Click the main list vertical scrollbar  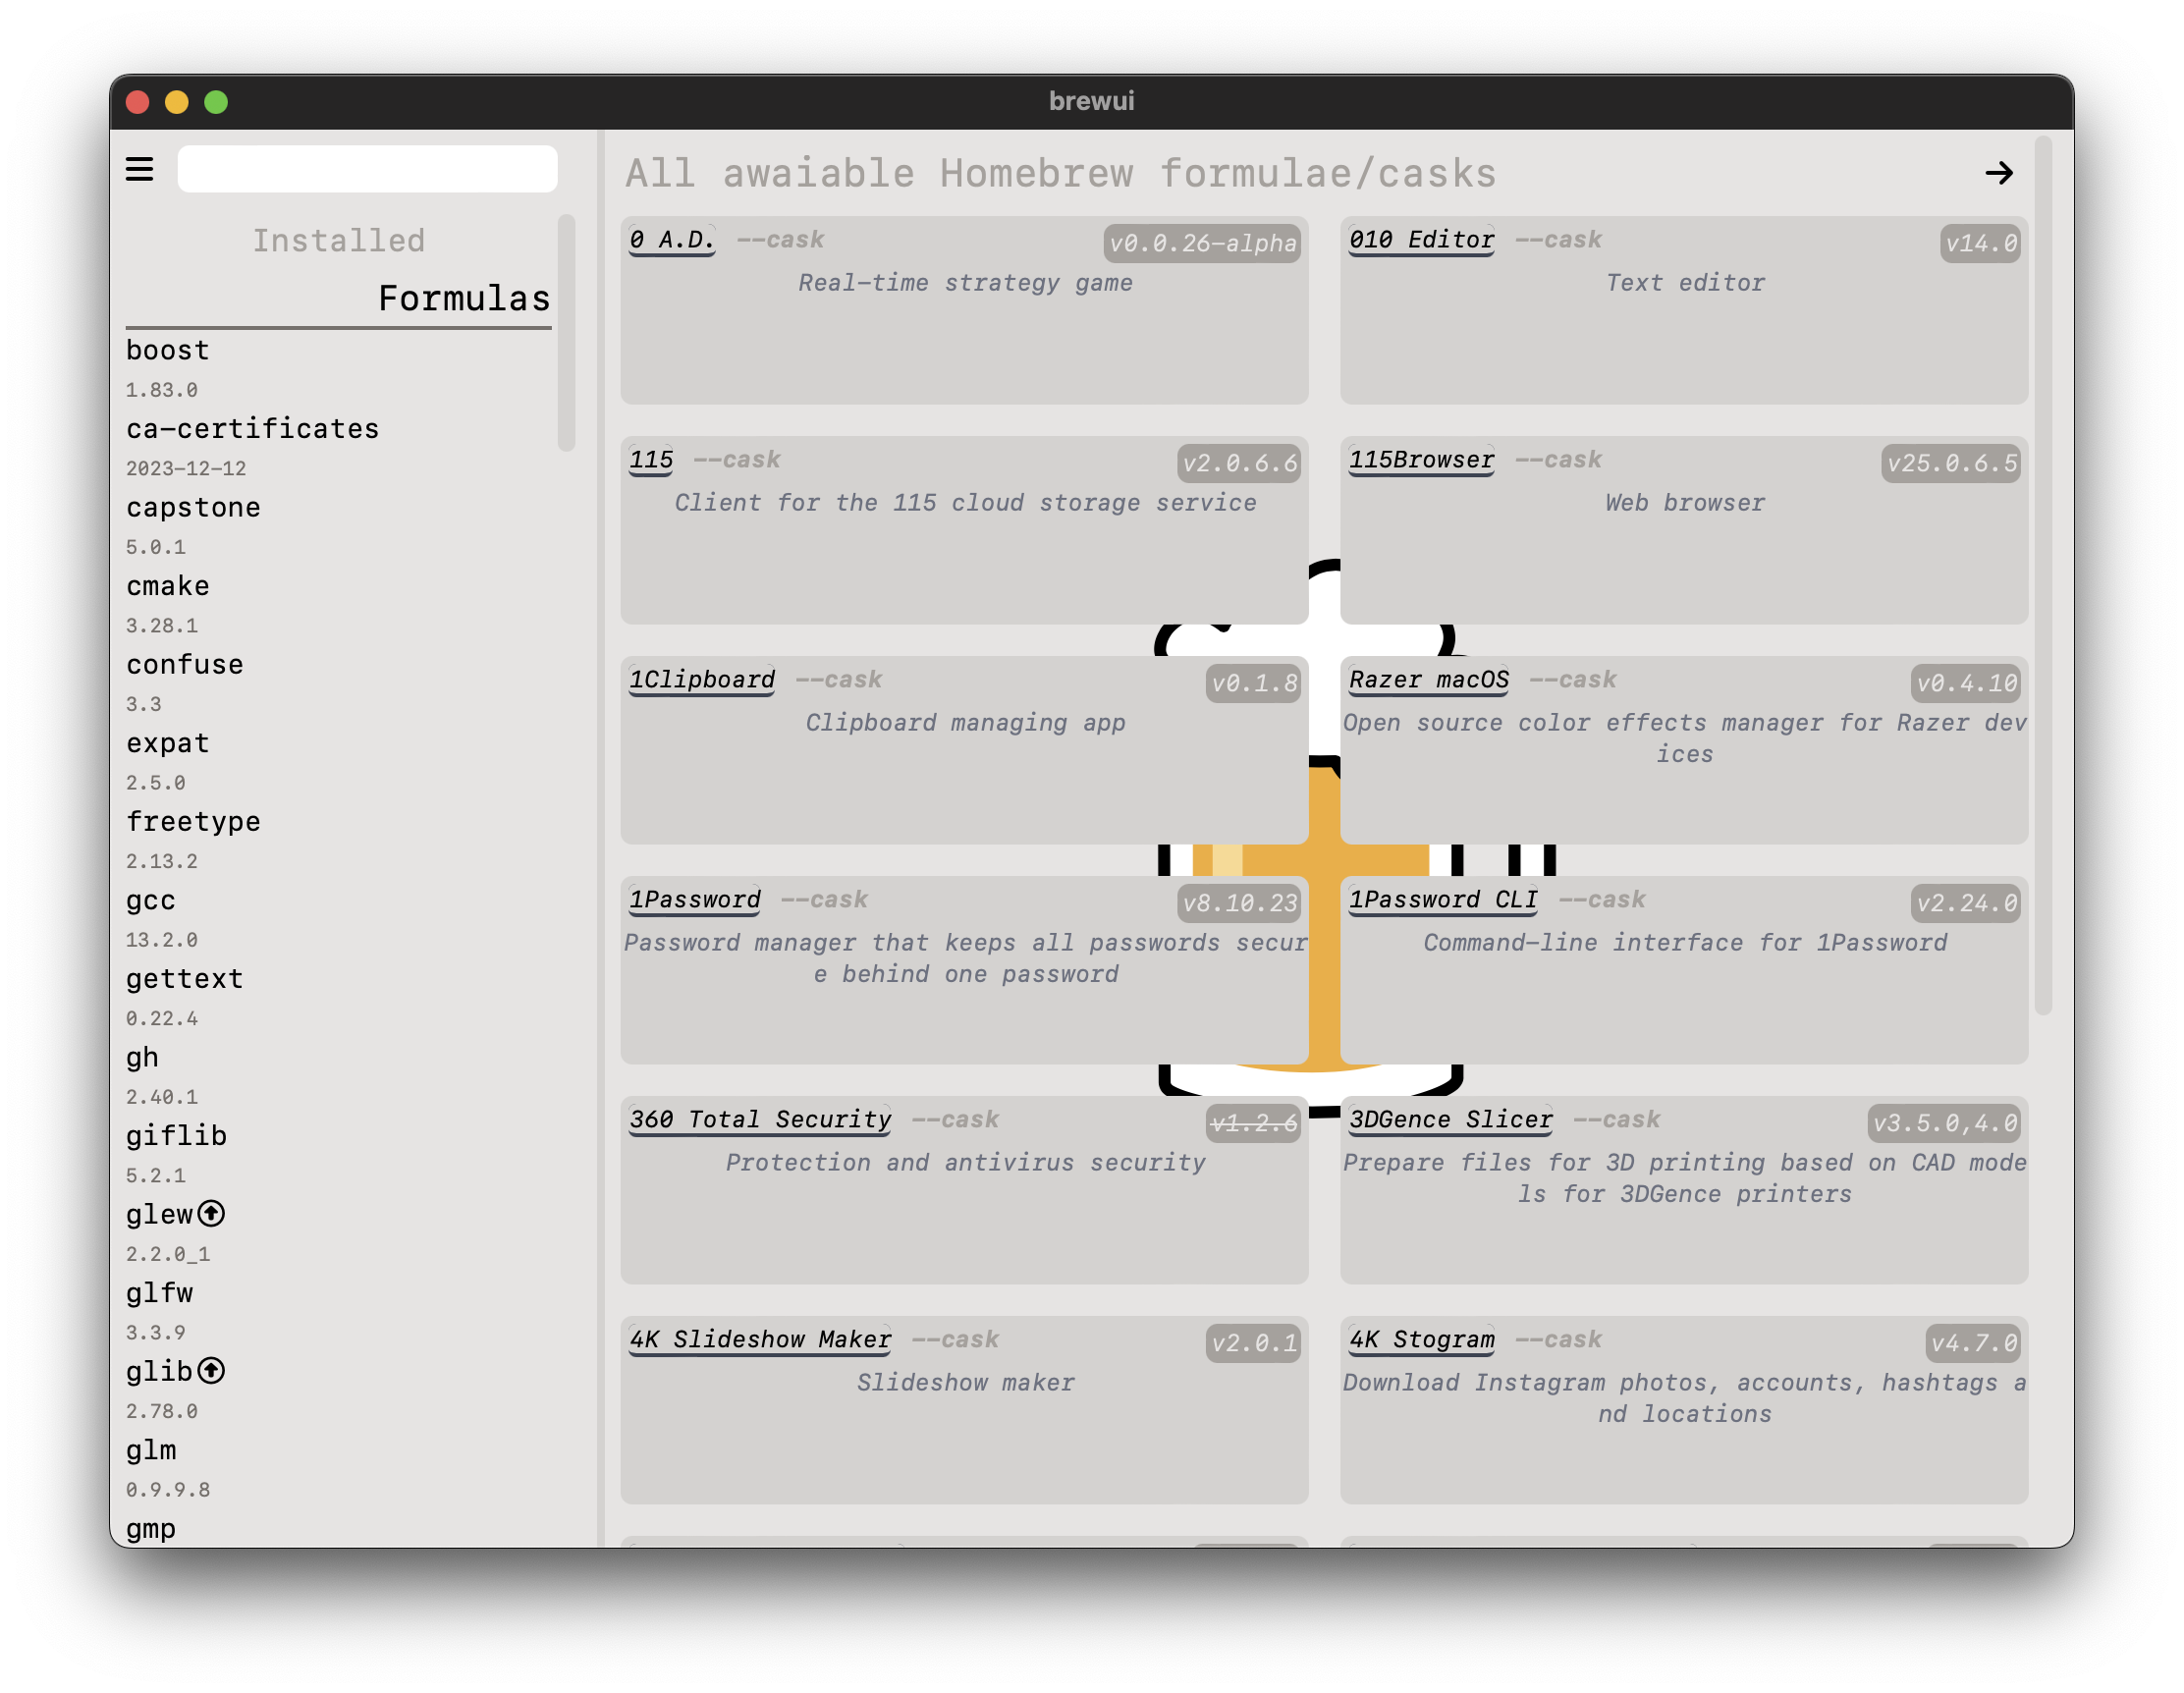2043,575
